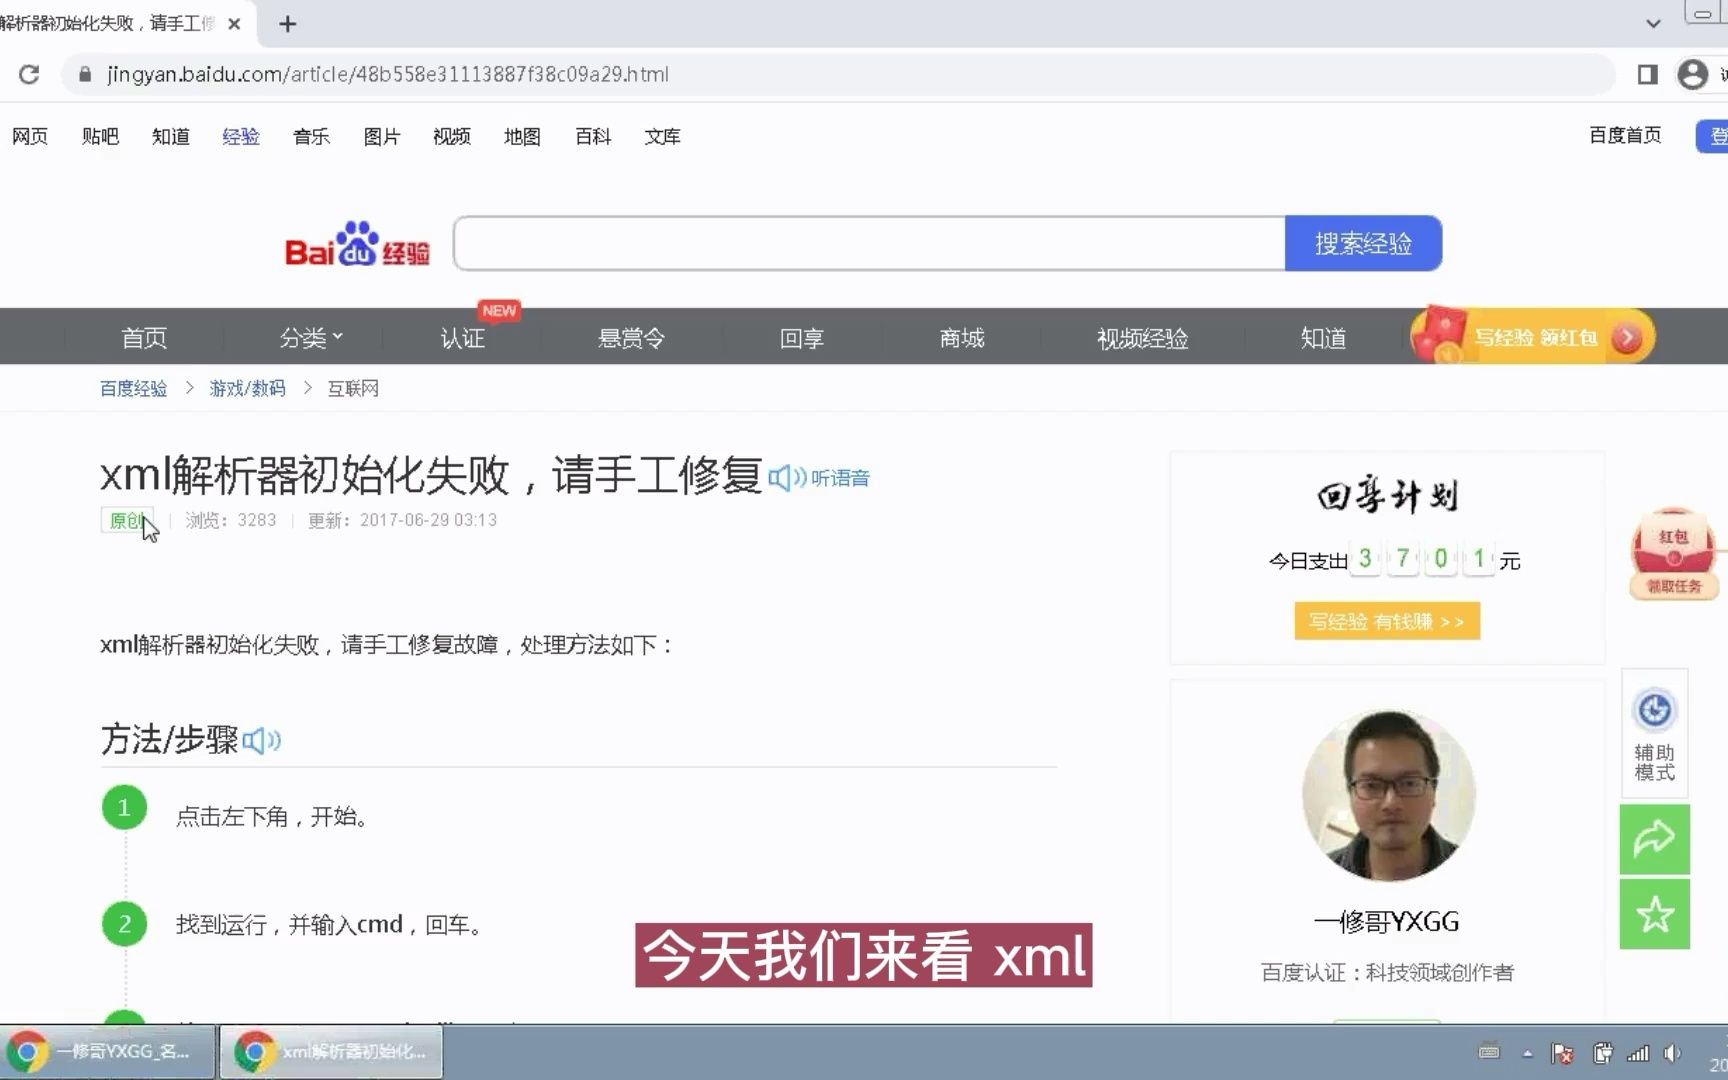Click the 听语音 link

(x=840, y=478)
